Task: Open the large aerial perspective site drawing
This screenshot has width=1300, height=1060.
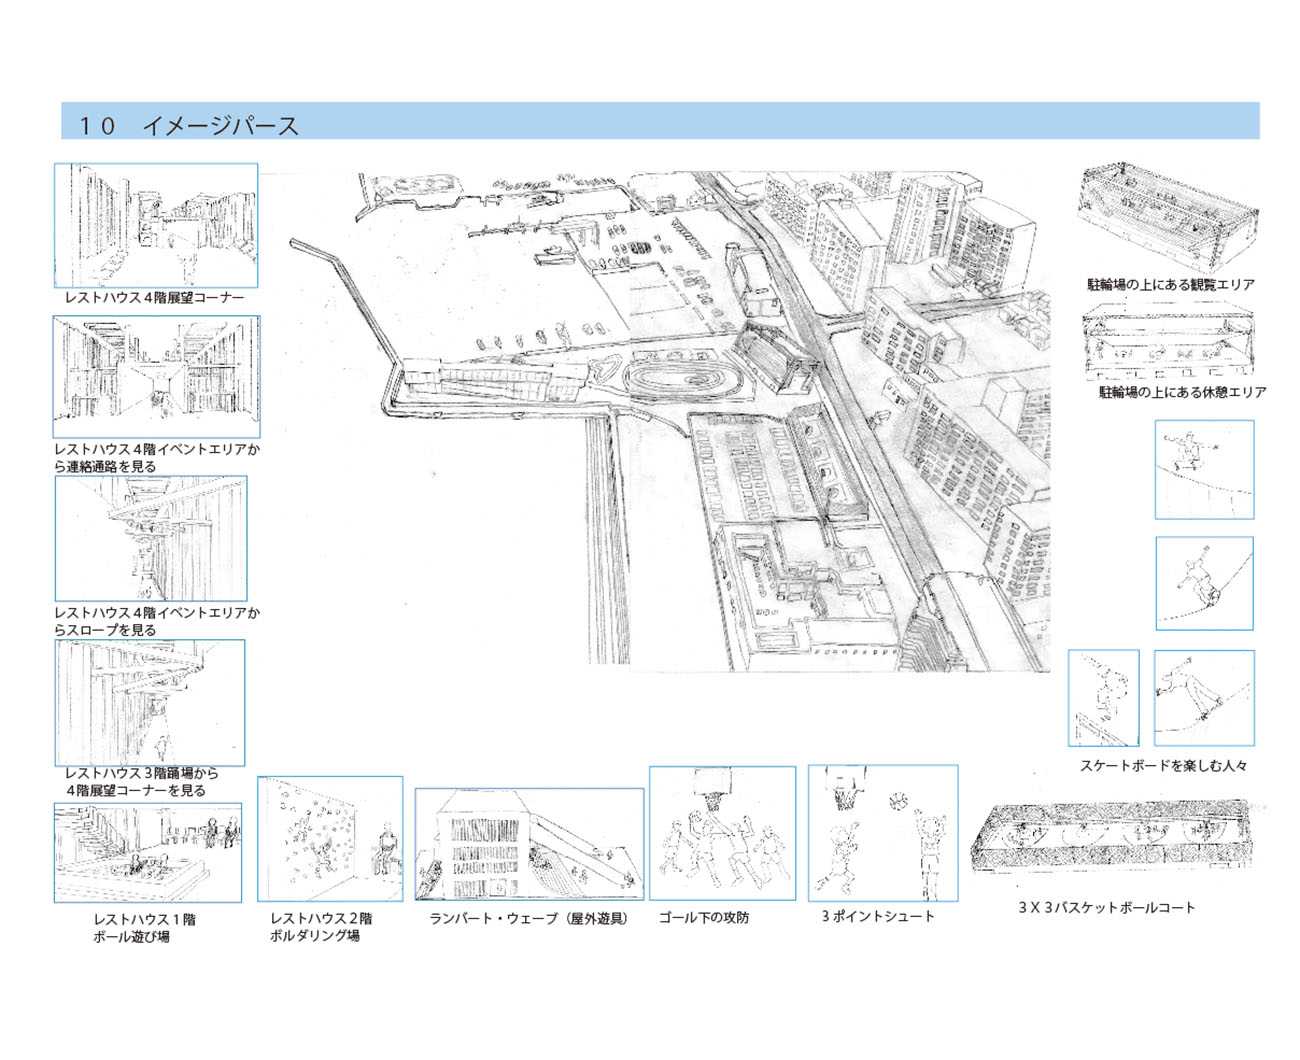Action: click(x=670, y=420)
